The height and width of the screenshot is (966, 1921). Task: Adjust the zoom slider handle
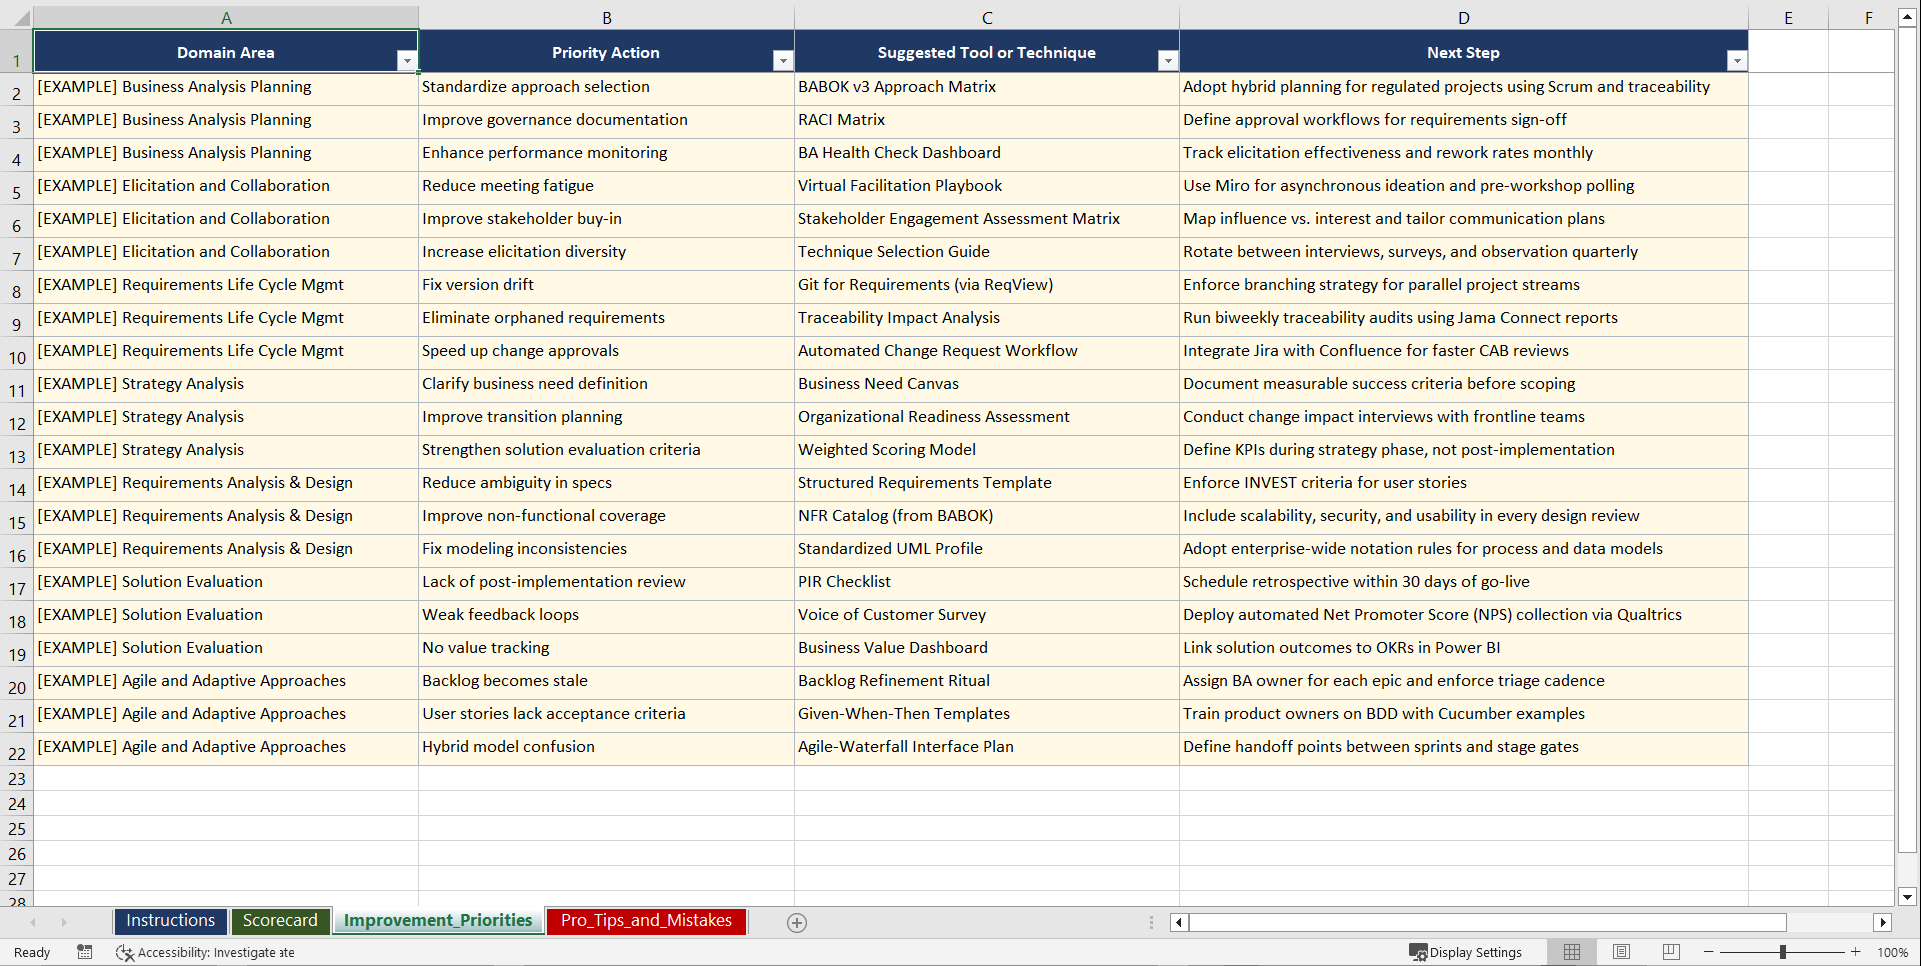pos(1782,951)
